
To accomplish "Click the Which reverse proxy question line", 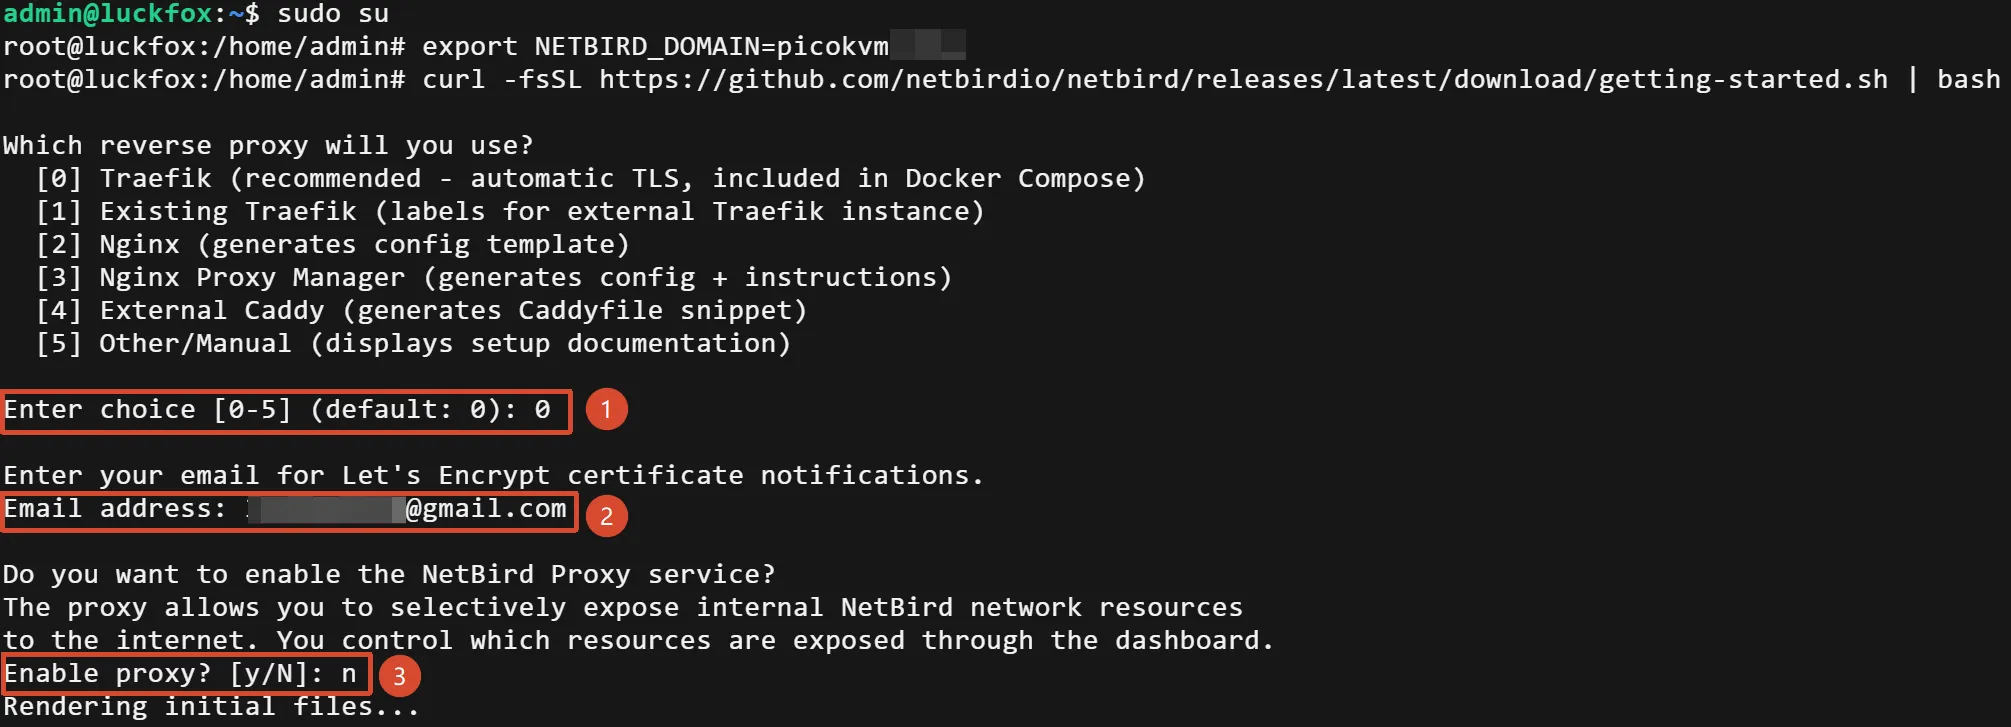I will 268,146.
